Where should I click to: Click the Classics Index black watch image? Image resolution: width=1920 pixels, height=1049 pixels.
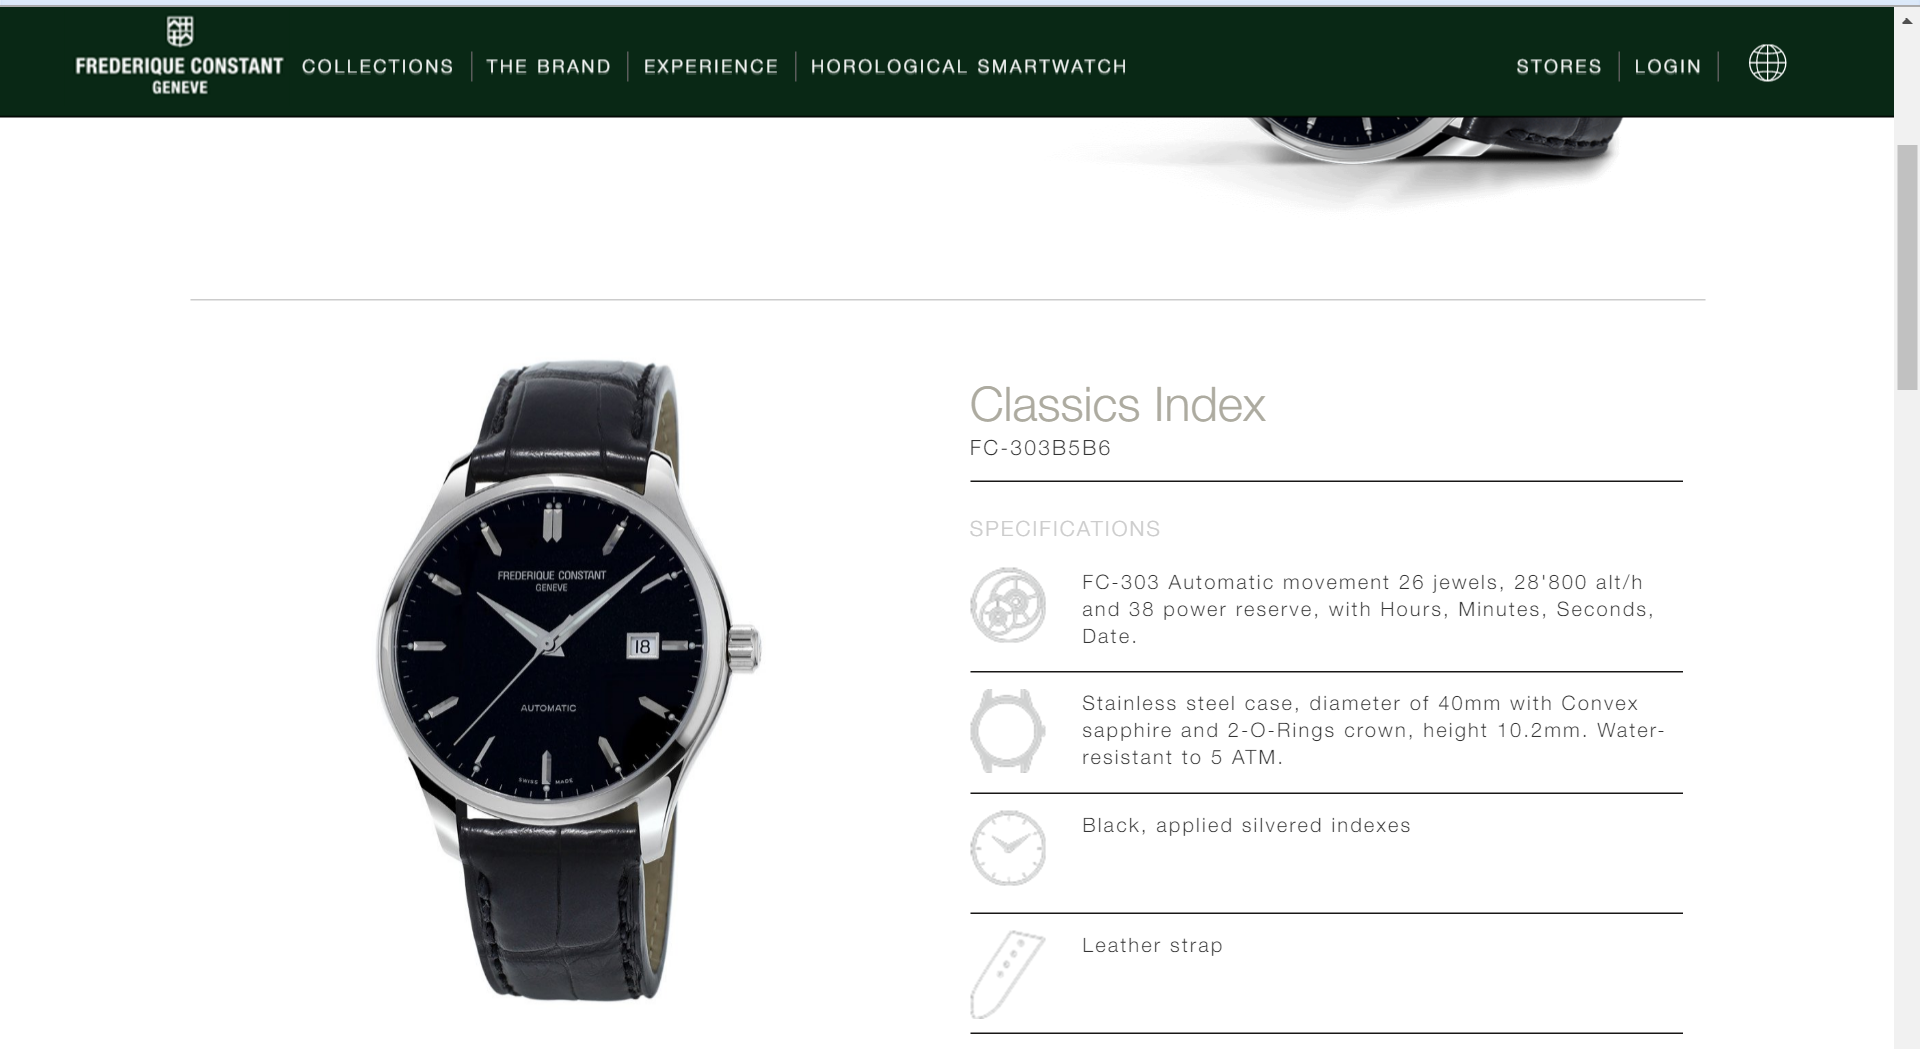(568, 680)
